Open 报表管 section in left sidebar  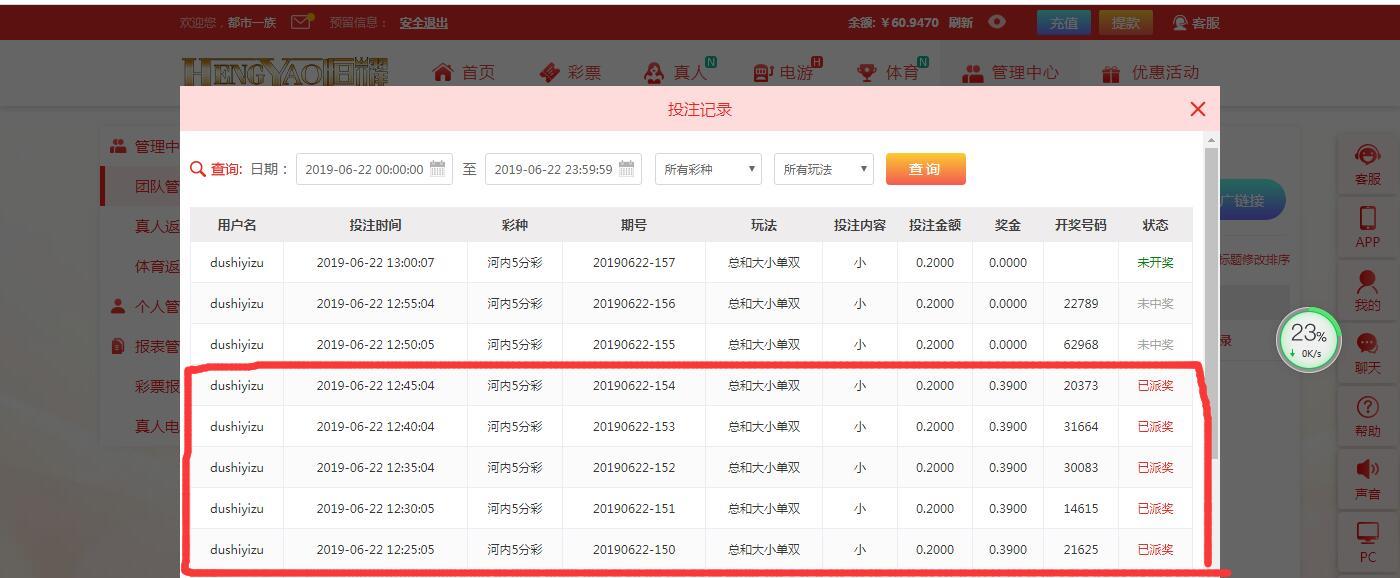click(145, 346)
